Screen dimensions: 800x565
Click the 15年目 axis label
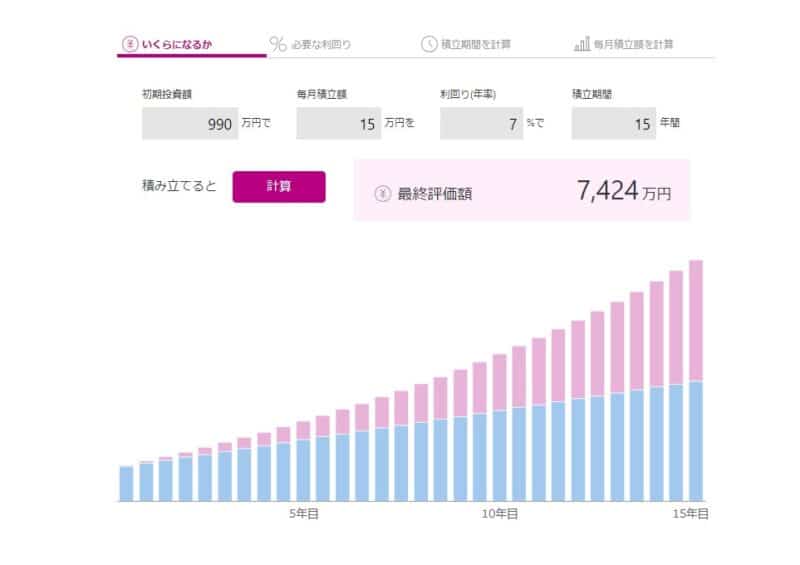pyautogui.click(x=690, y=513)
